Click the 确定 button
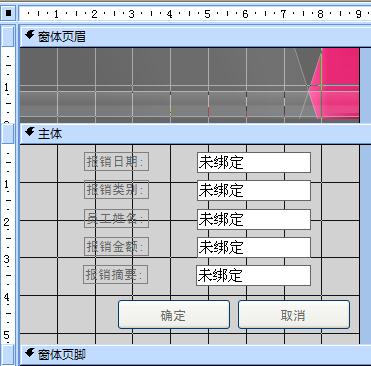 point(174,315)
